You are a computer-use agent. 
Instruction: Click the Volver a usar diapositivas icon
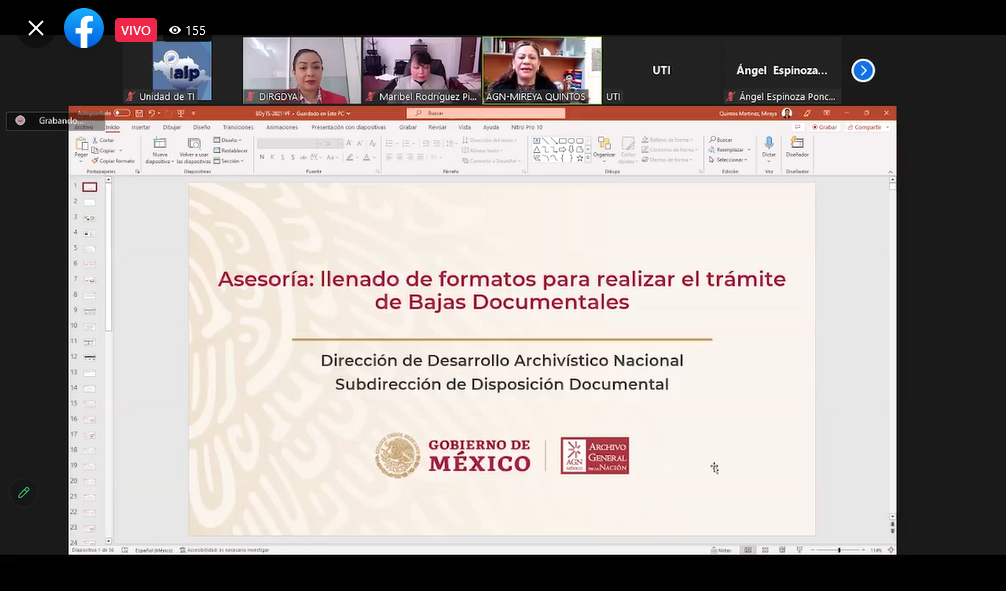[x=193, y=146]
